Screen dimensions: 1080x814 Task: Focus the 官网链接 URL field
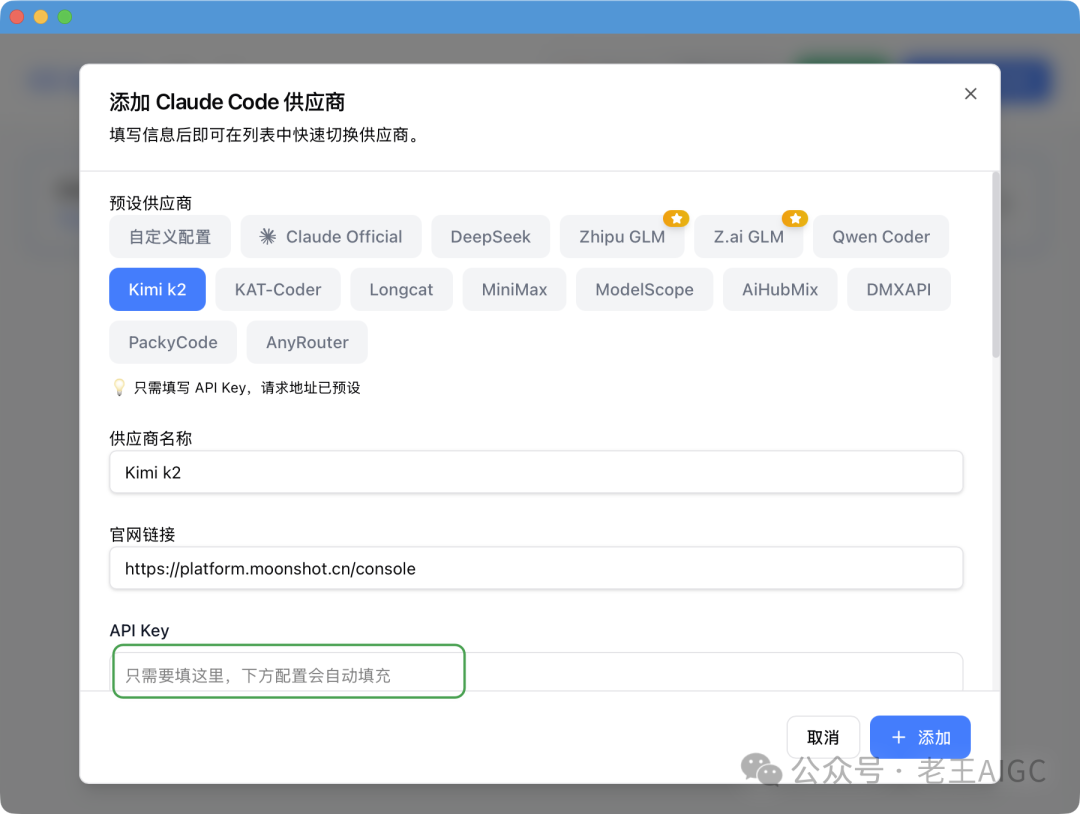[536, 568]
